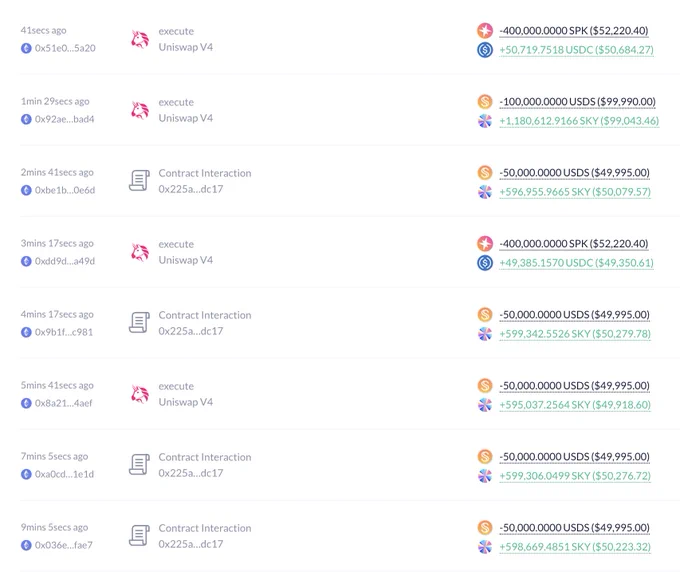Click +50,719.7518 USDC ($50,684.27) amount
Viewport: 680px width, 572px height.
576,50
